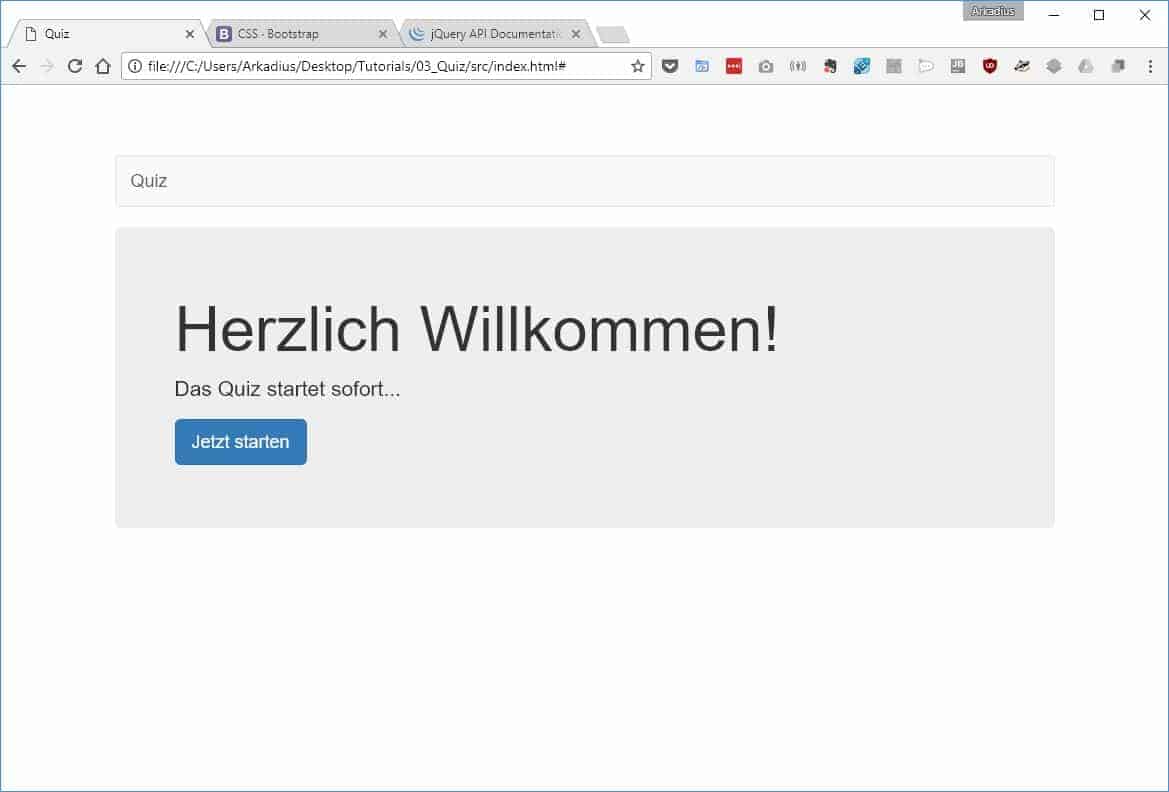This screenshot has width=1169, height=792.
Task: Click the JB JetBrains extension icon
Action: point(958,66)
